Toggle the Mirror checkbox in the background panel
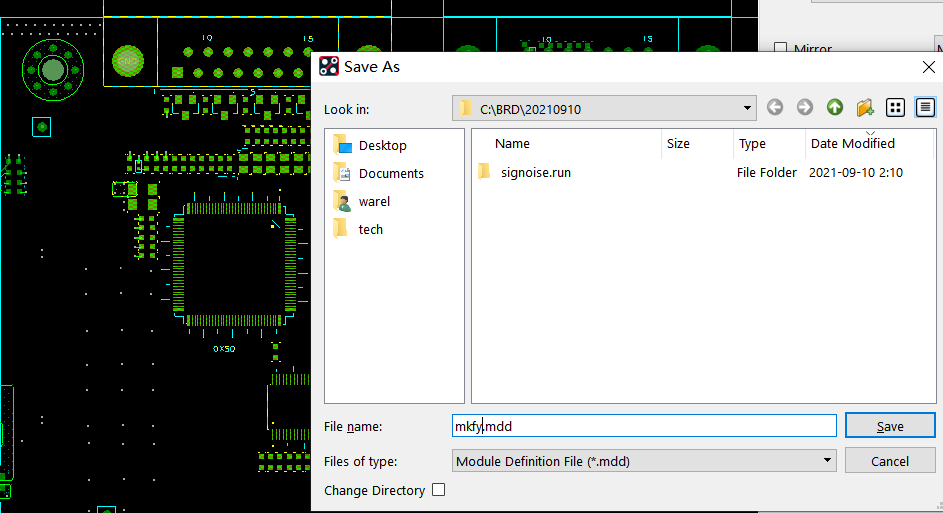 pyautogui.click(x=780, y=48)
